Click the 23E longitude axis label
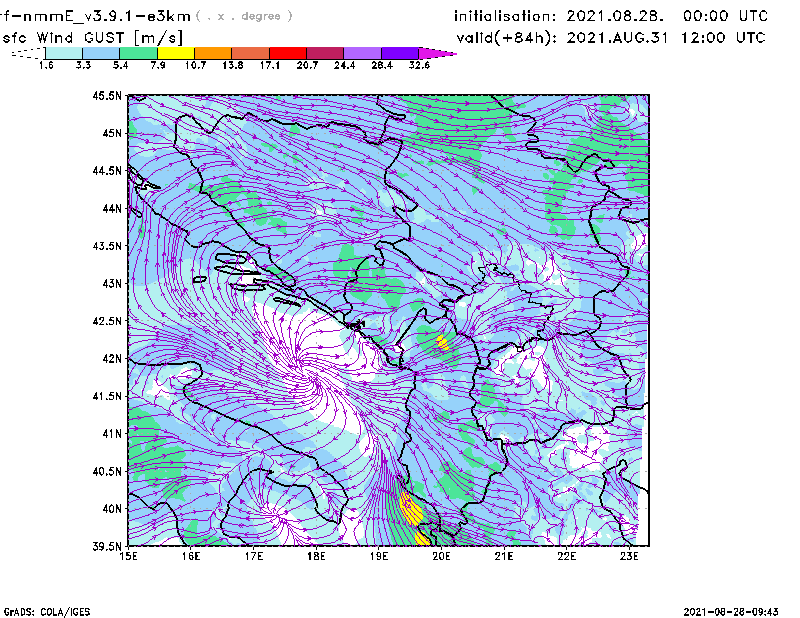 629,556
